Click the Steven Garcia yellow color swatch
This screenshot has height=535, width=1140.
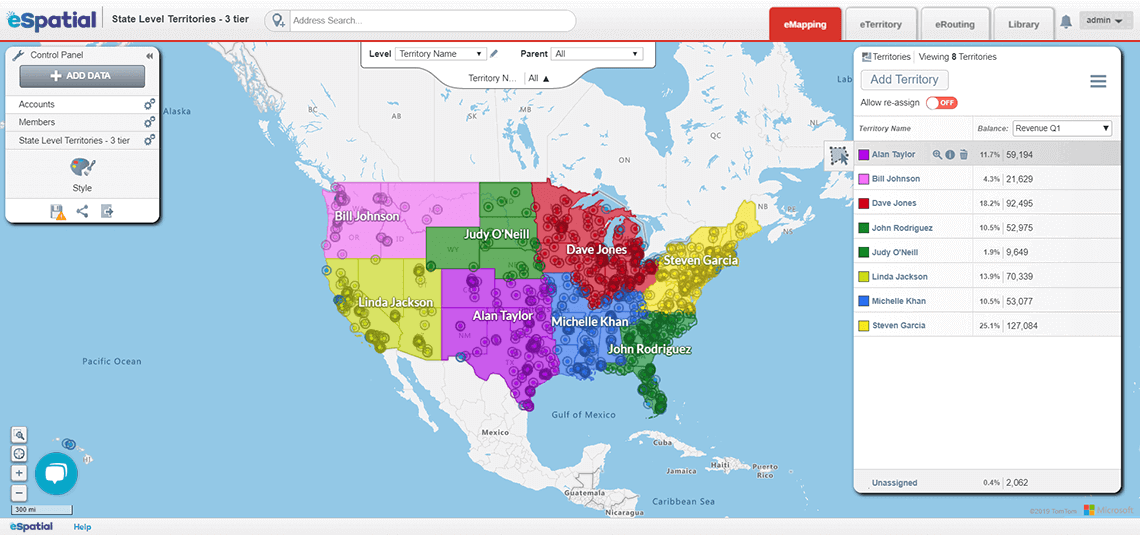click(863, 326)
